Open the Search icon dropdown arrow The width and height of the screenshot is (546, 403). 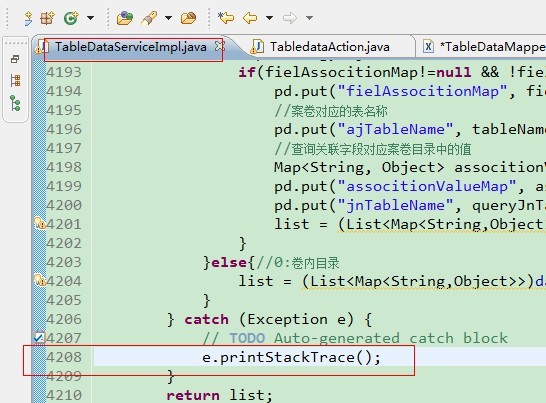[x=168, y=18]
